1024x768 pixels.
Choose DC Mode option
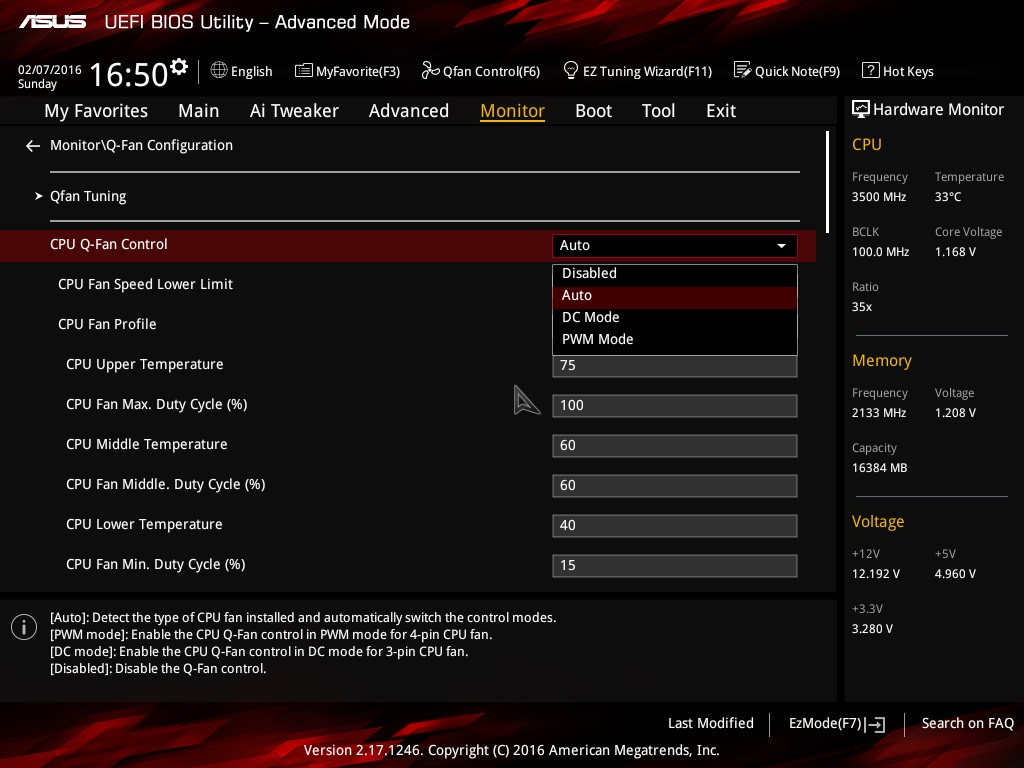pos(675,317)
